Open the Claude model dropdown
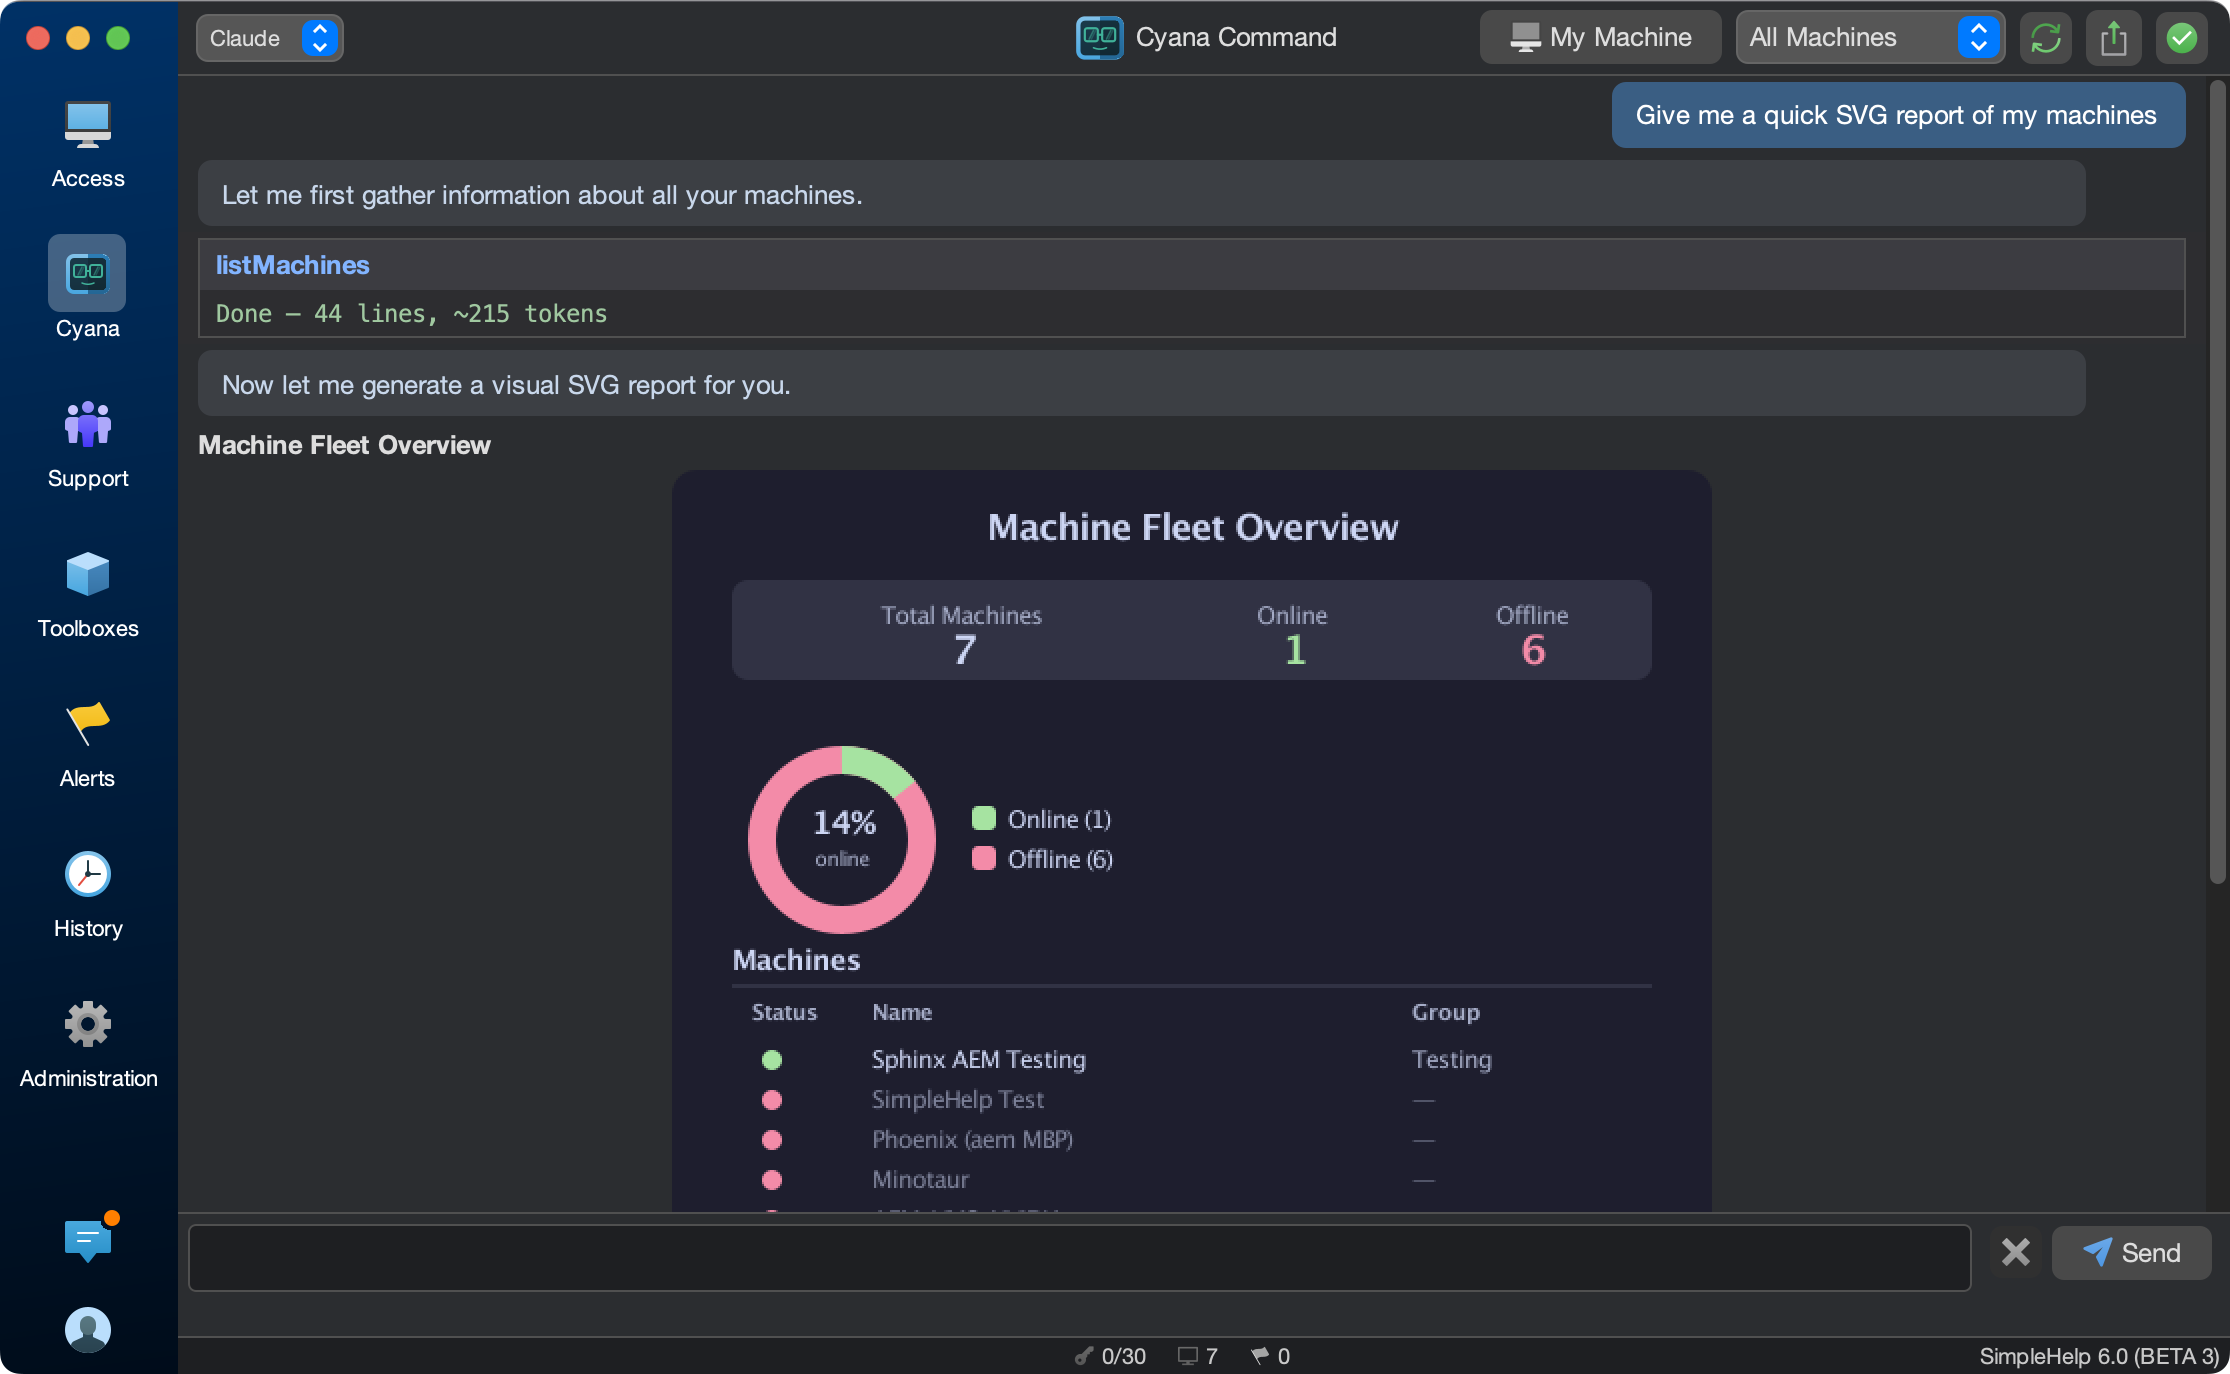This screenshot has width=2230, height=1374. (270, 38)
